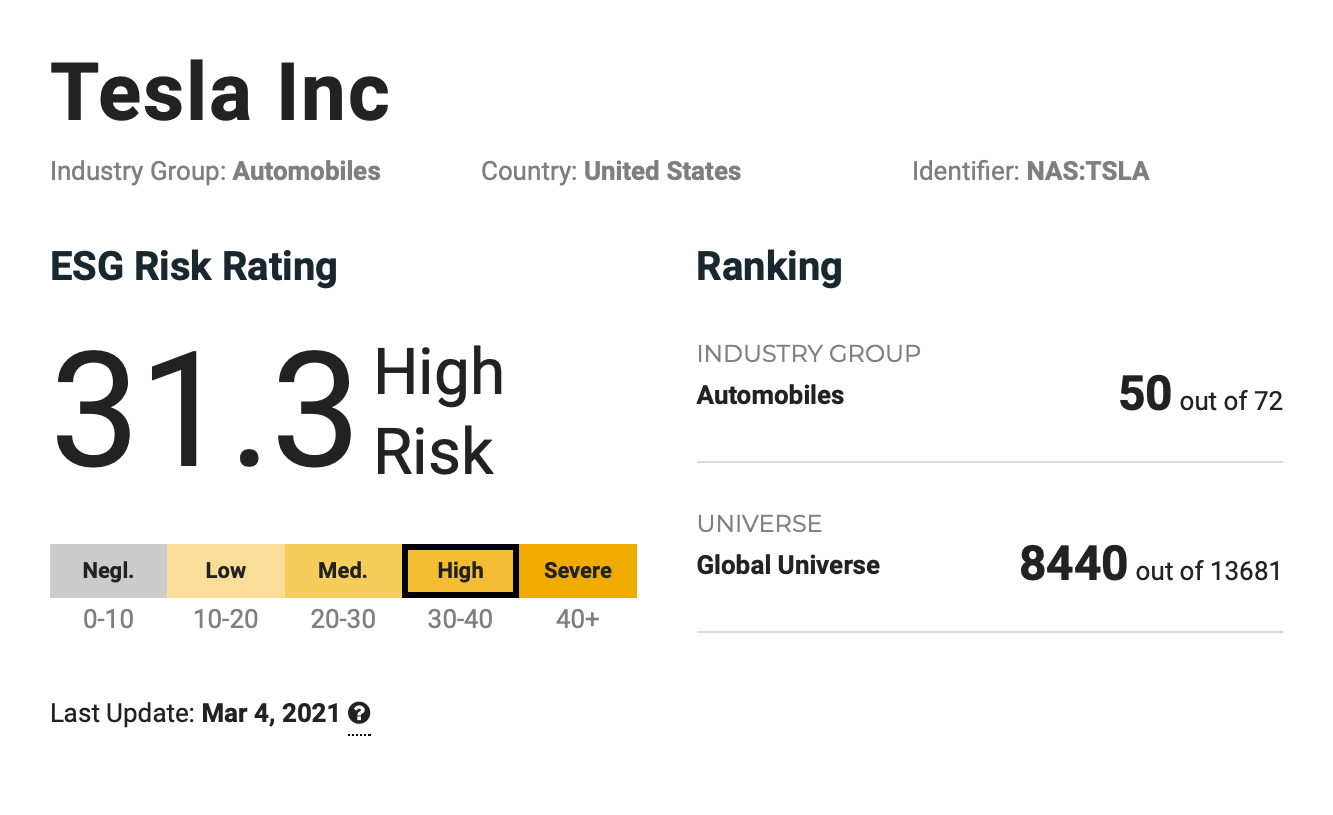The image size is (1333, 815).
Task: Click the 31.3 ESG risk score
Action: [203, 411]
